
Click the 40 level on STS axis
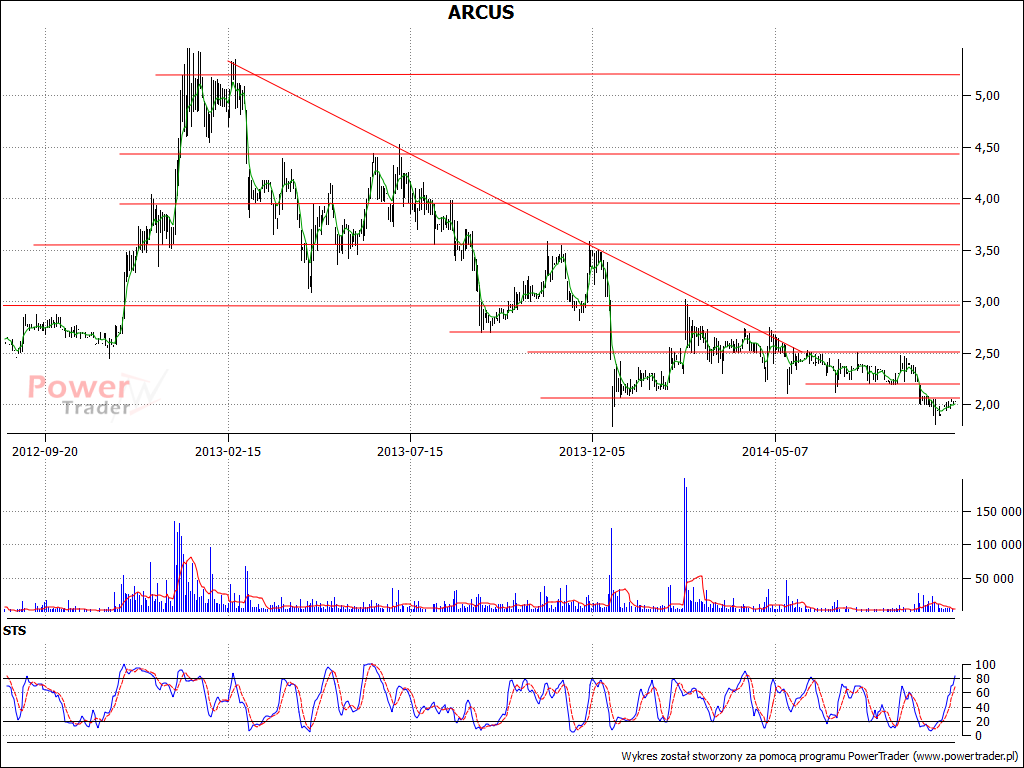982,708
